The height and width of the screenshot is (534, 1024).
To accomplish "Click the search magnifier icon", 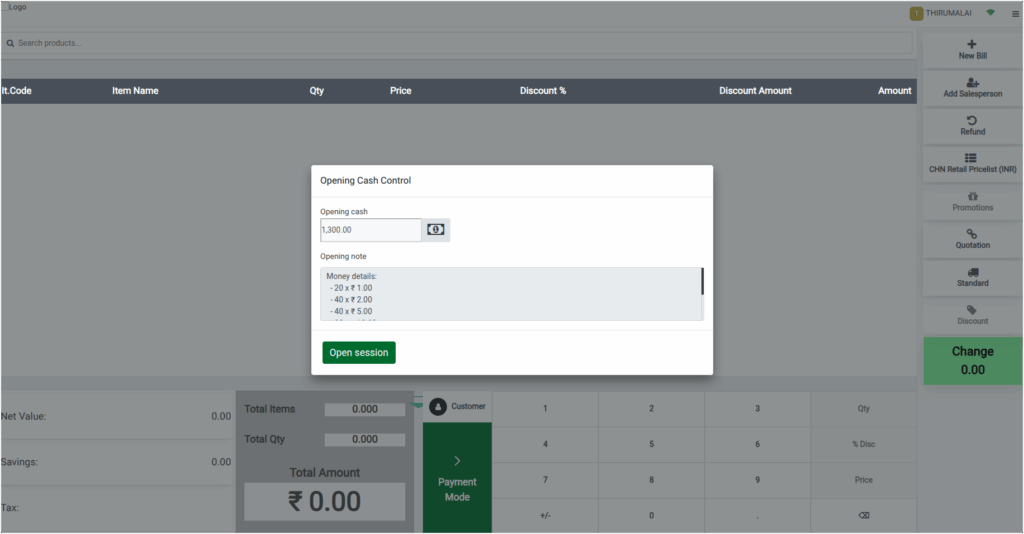I will pos(10,43).
